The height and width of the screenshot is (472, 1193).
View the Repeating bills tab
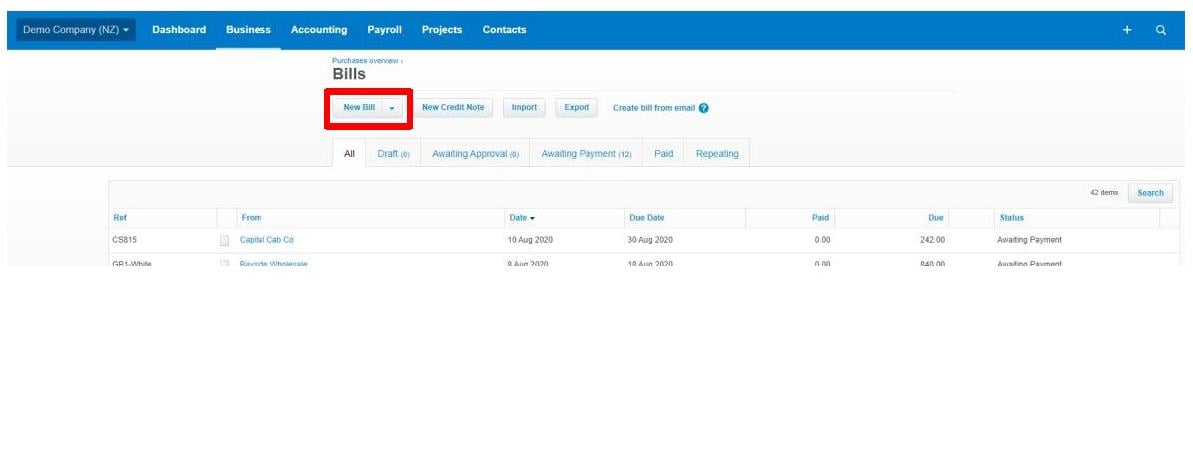tap(717, 154)
